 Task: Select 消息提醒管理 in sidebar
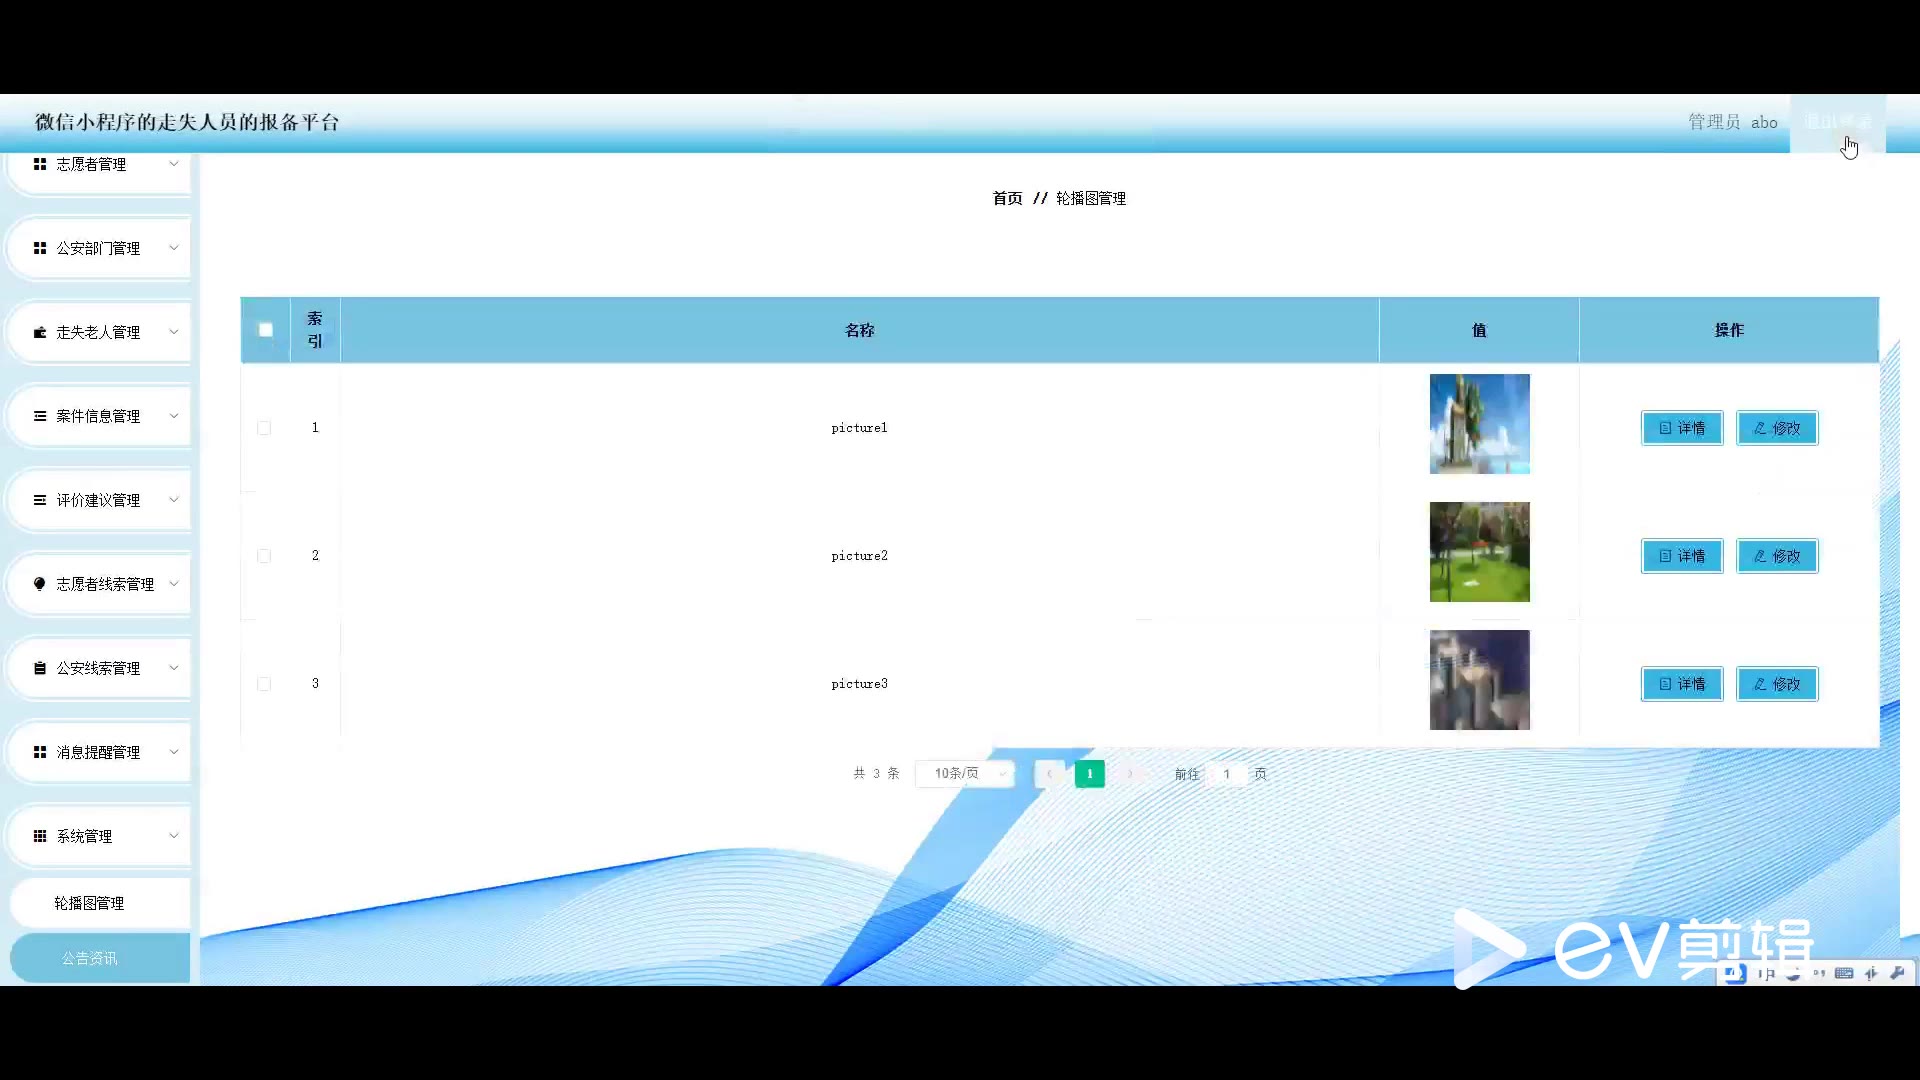point(98,752)
